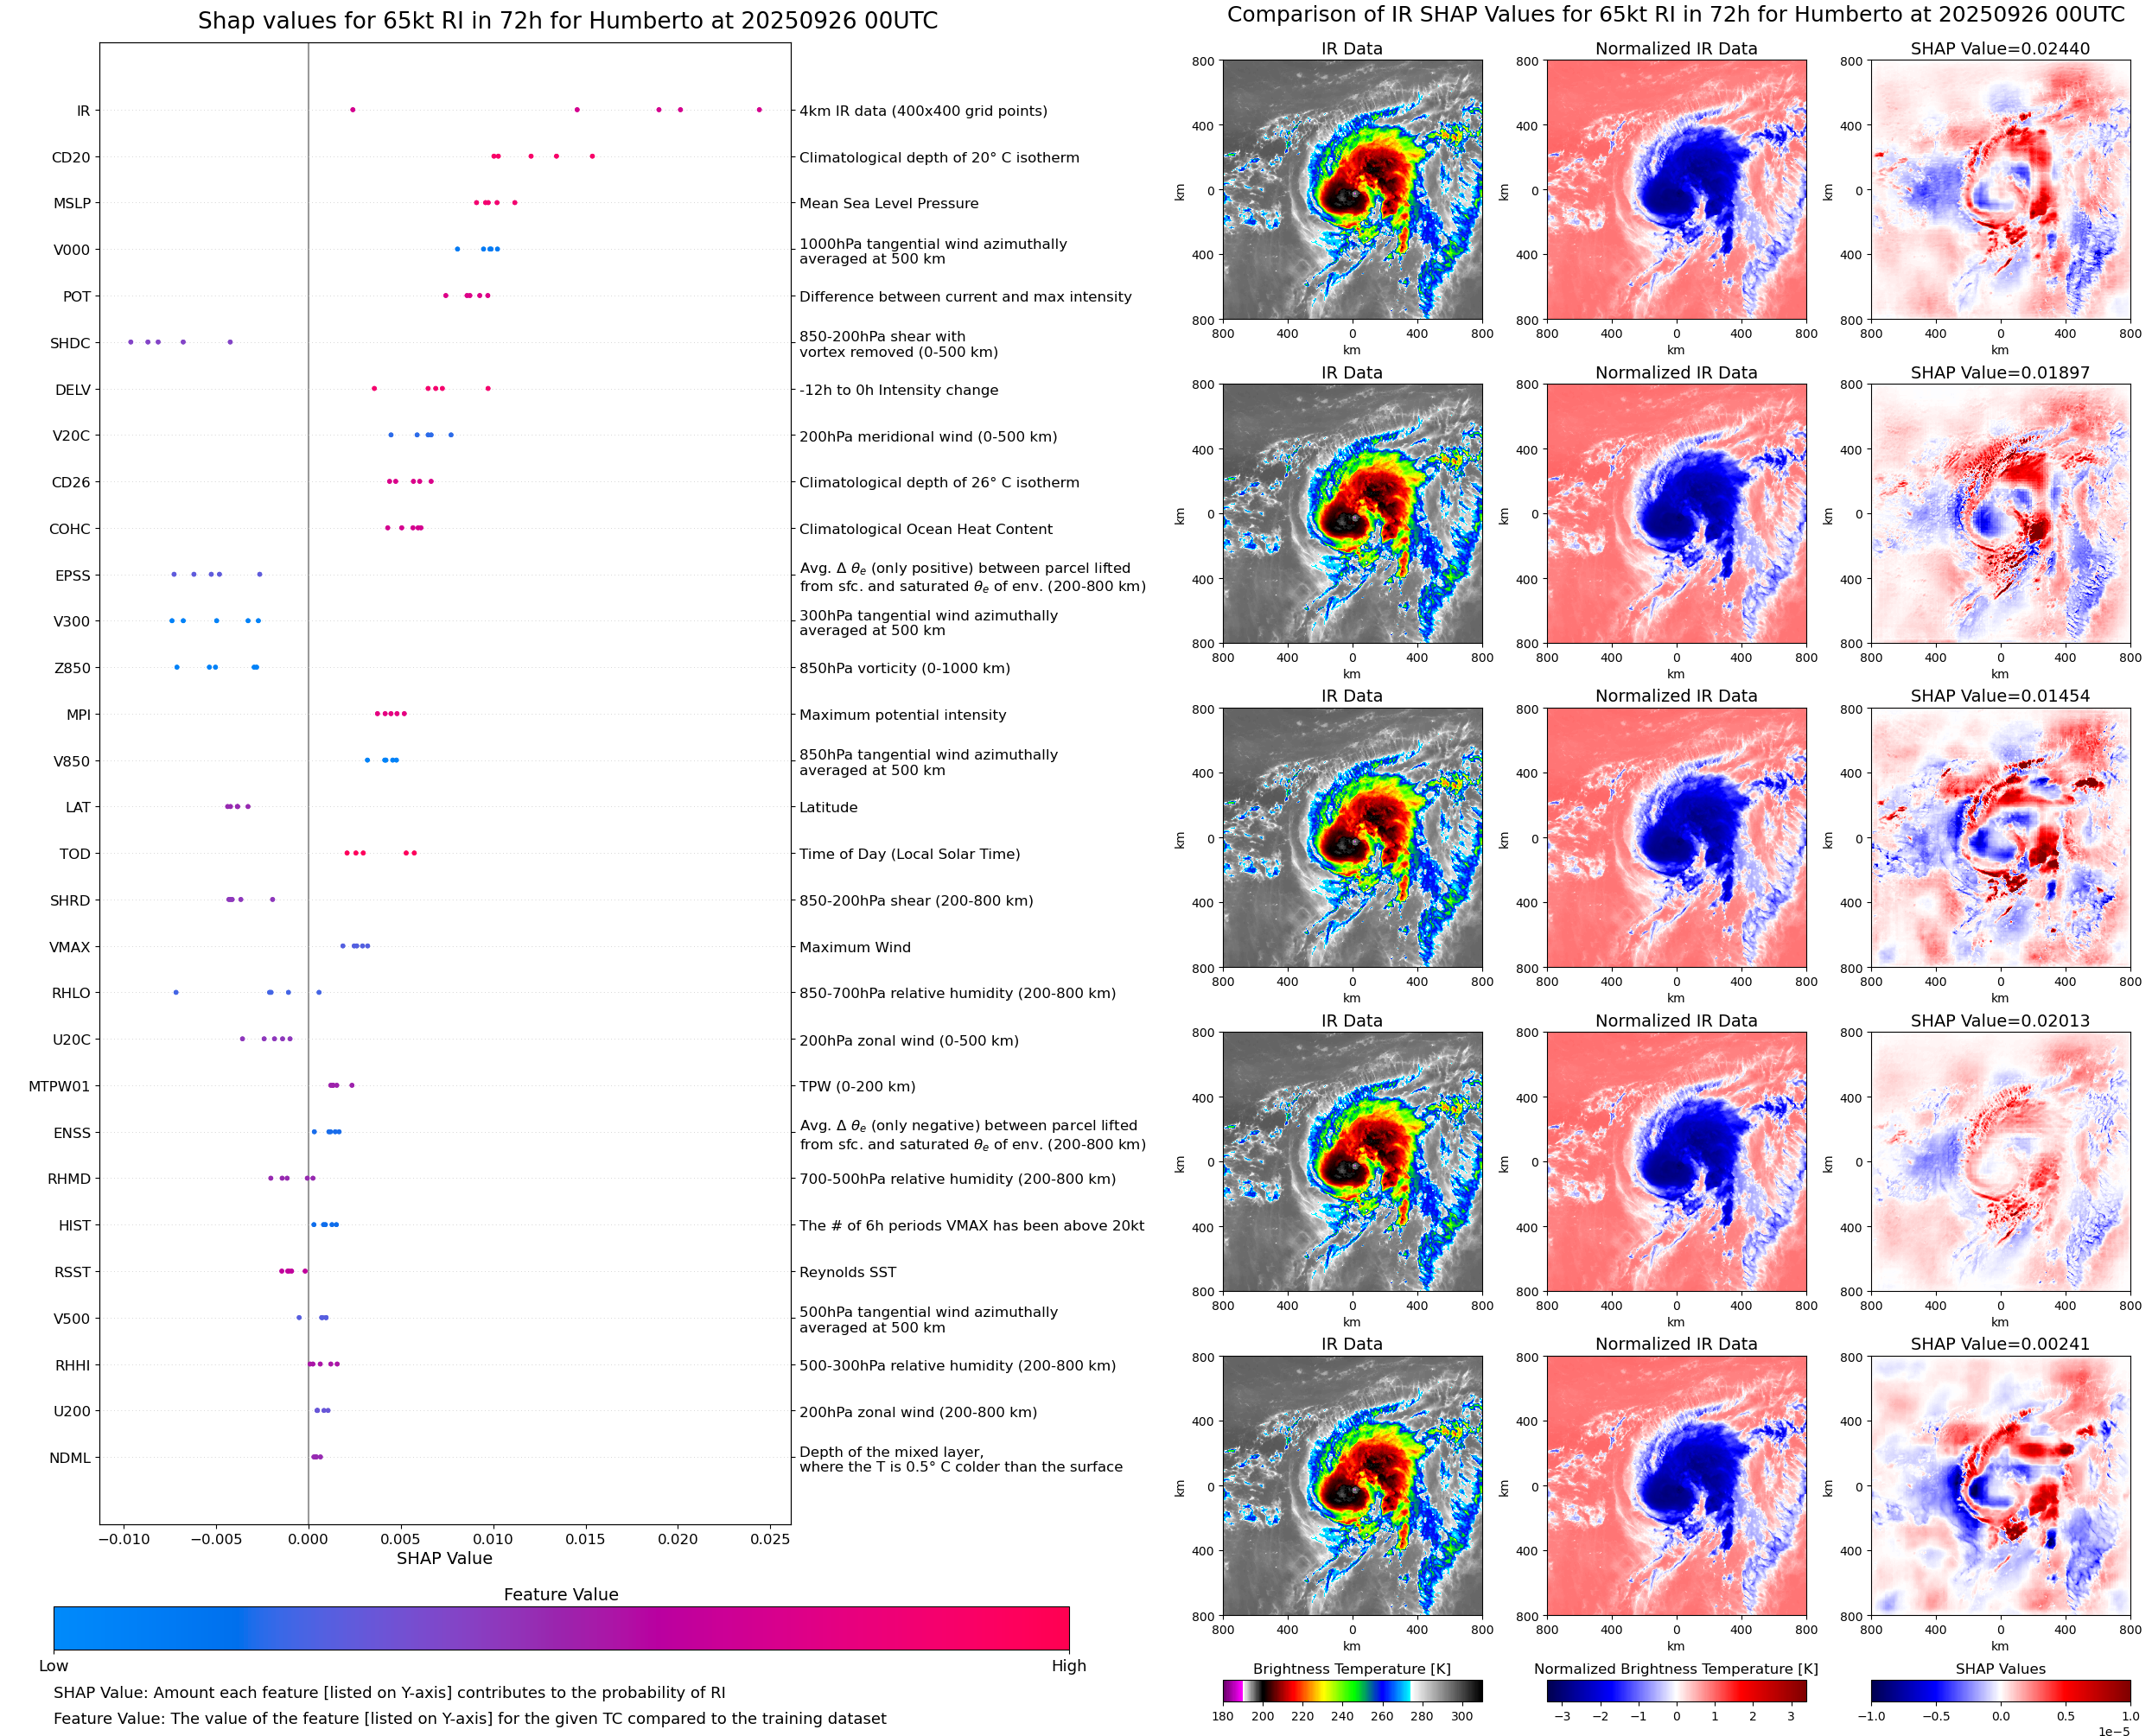
Task: Click the rightmost IR data point
Action: point(759,110)
